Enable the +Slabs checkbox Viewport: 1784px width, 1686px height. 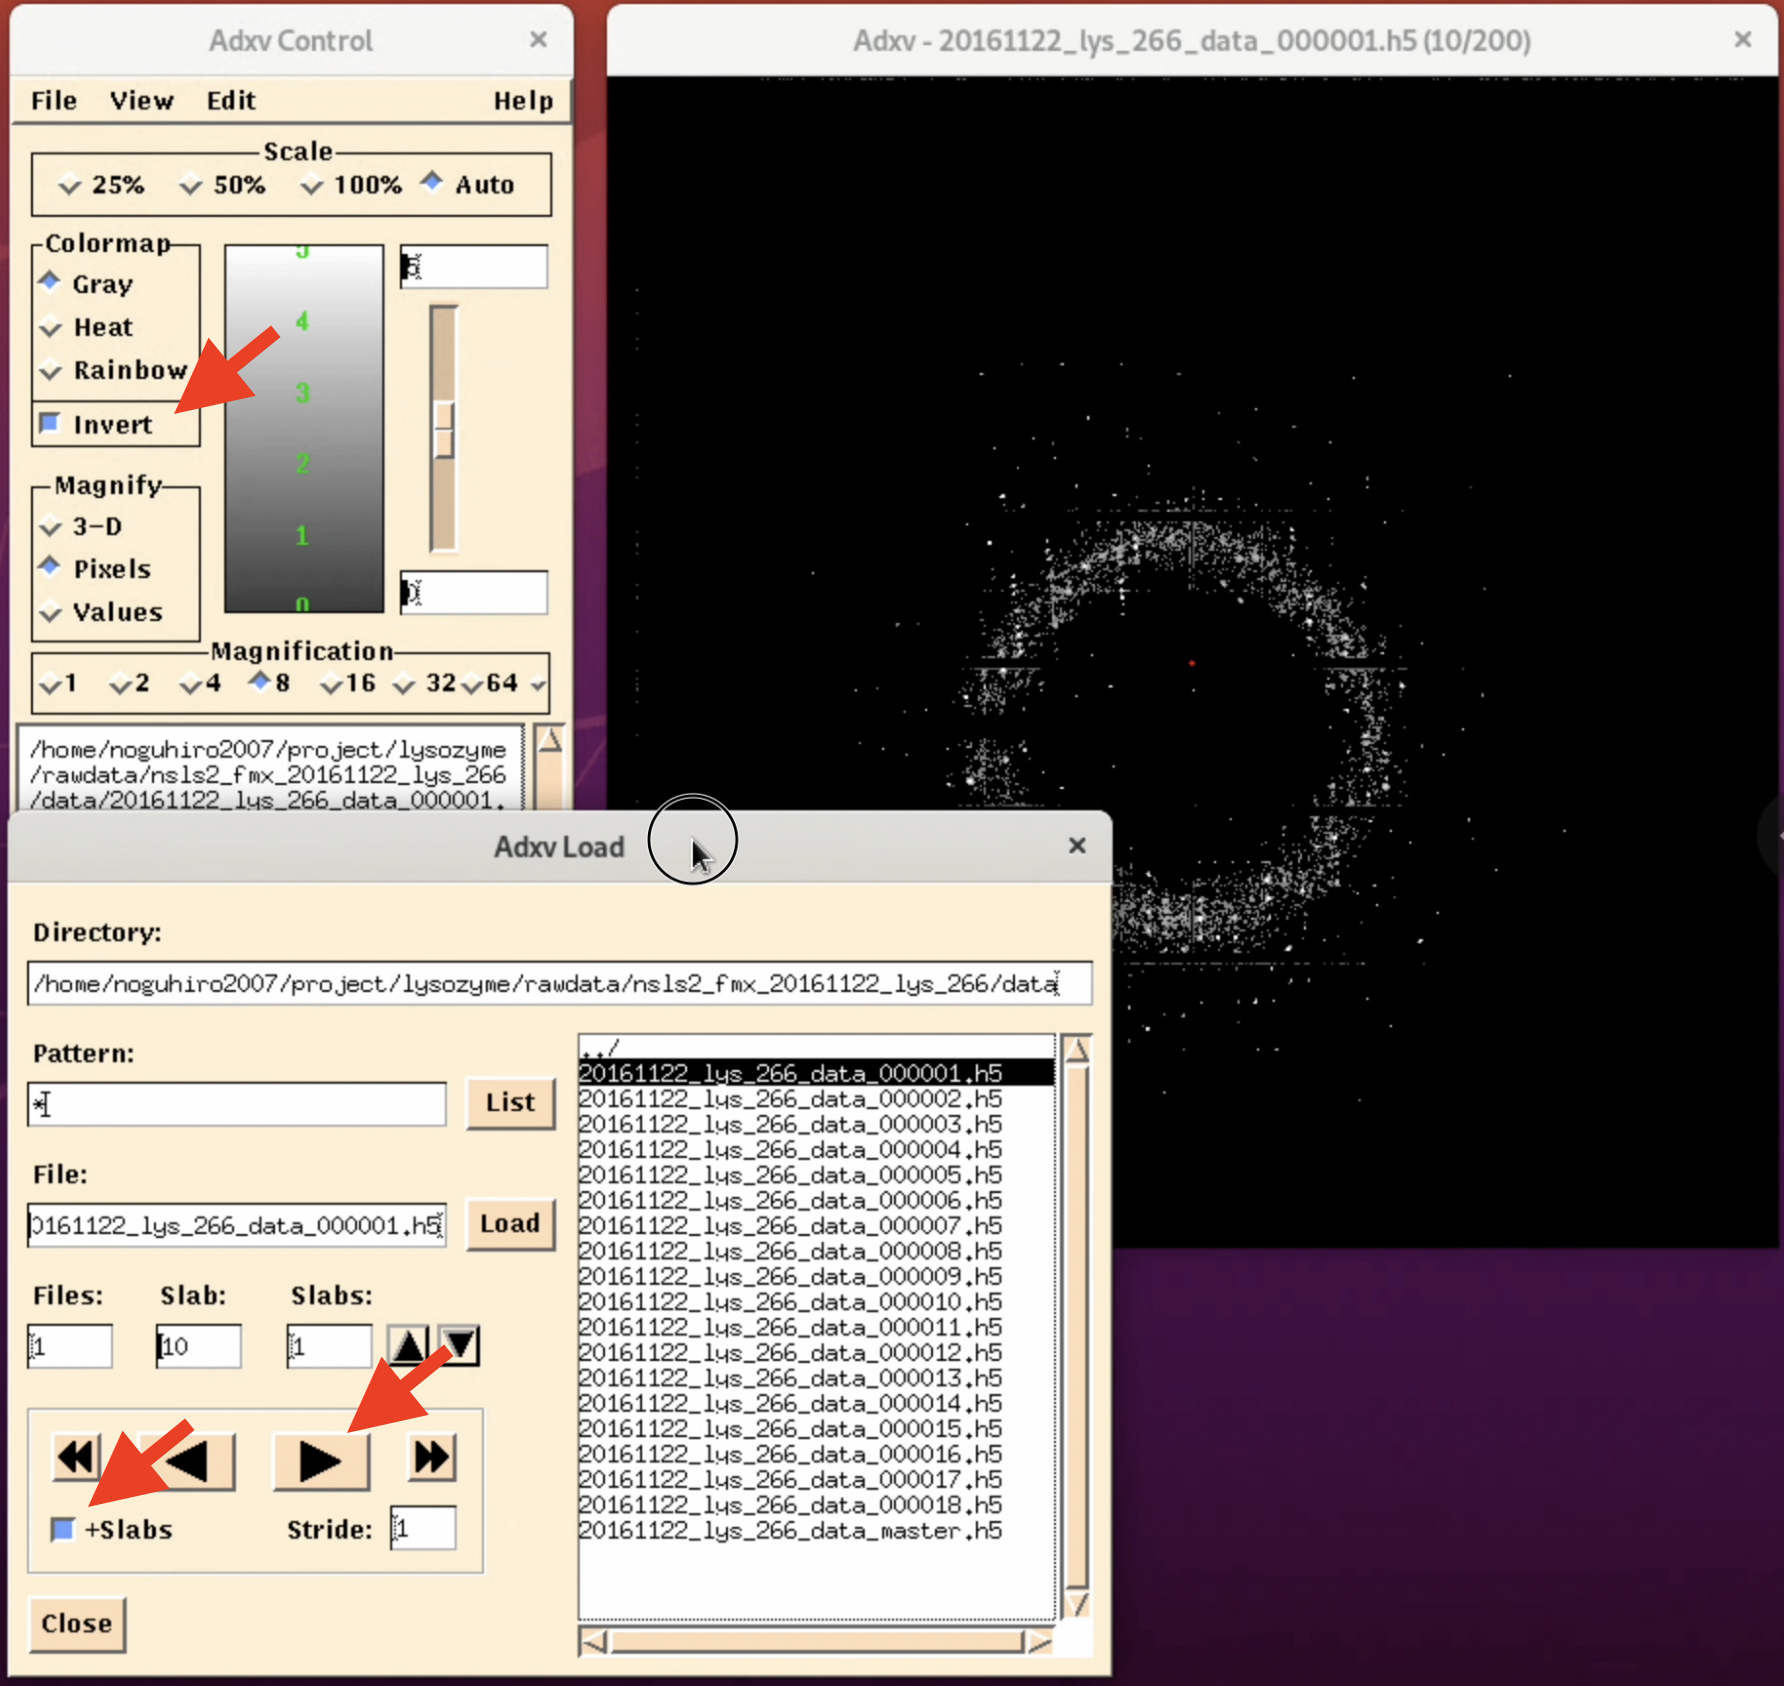[61, 1529]
